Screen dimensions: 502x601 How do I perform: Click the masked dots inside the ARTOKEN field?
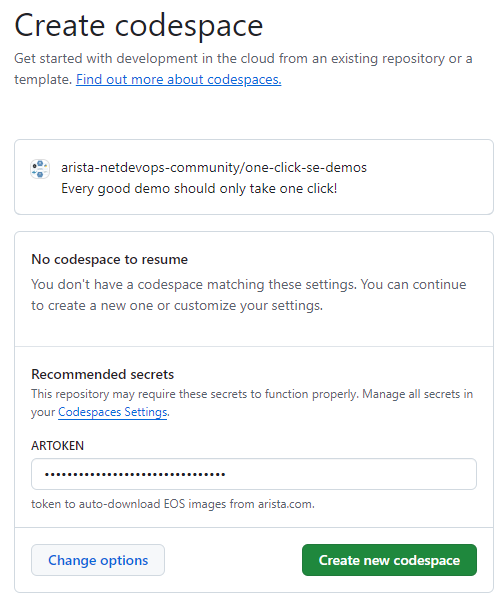click(x=135, y=475)
